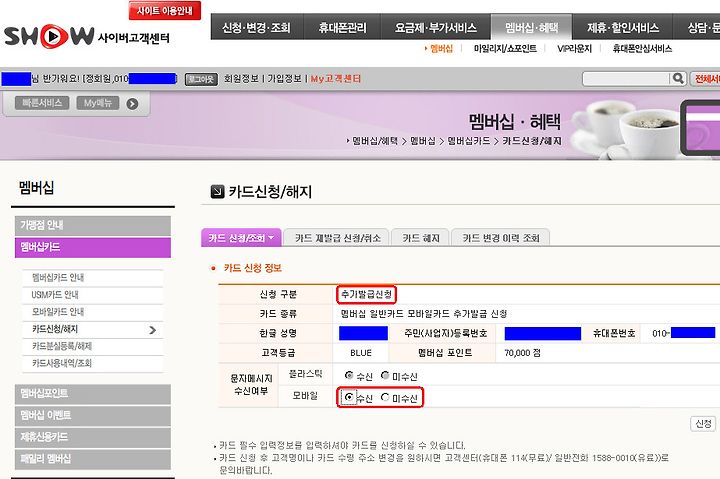This screenshot has width=720, height=479.
Task: Select 플라스틱 수신 radio button
Action: tap(349, 376)
